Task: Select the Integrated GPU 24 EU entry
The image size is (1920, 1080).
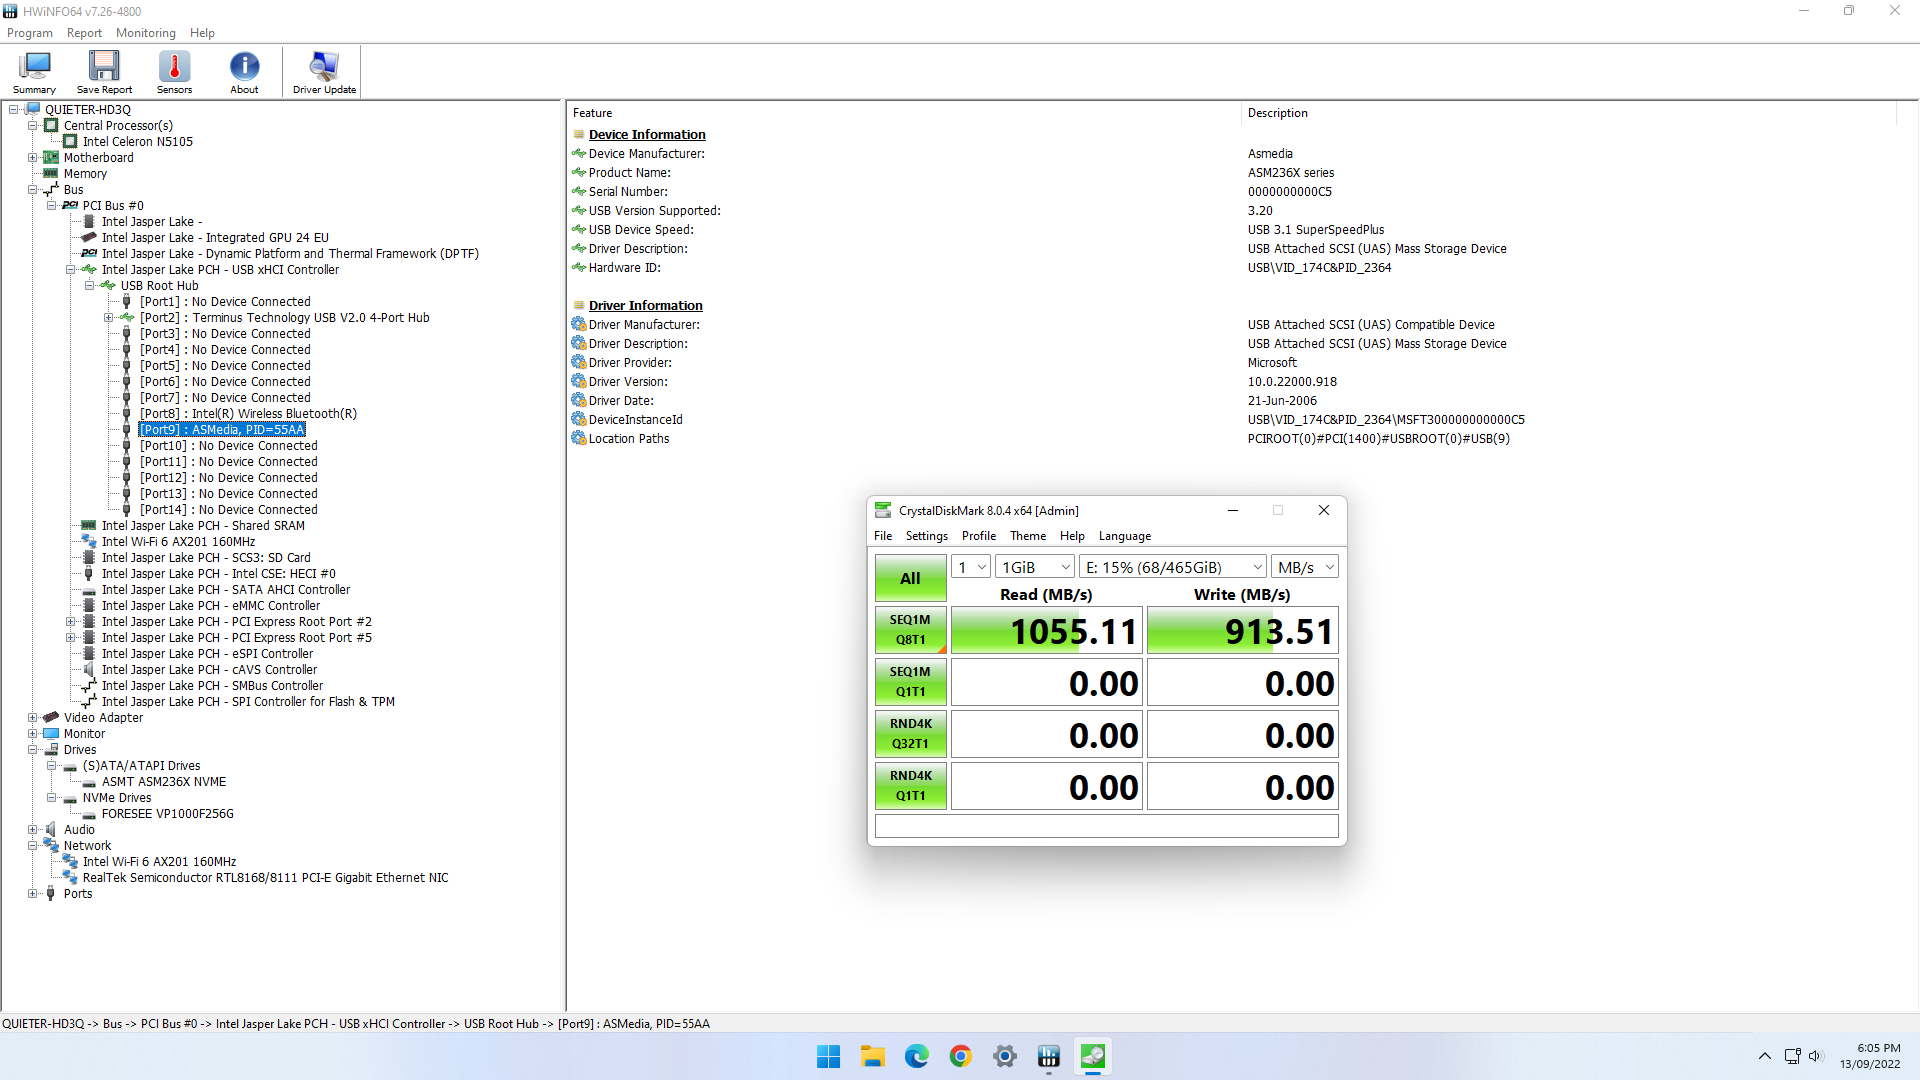Action: click(215, 238)
